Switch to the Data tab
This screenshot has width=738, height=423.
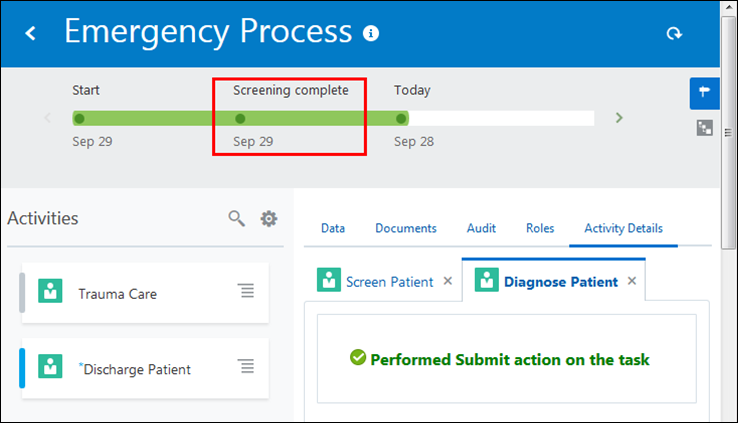pos(333,228)
